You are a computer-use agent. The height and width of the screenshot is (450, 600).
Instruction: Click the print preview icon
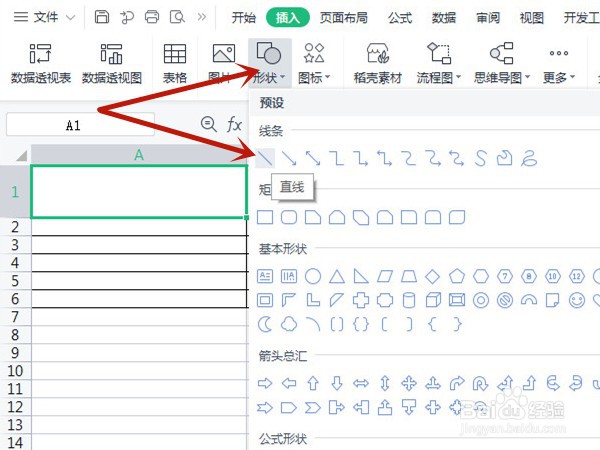(177, 17)
